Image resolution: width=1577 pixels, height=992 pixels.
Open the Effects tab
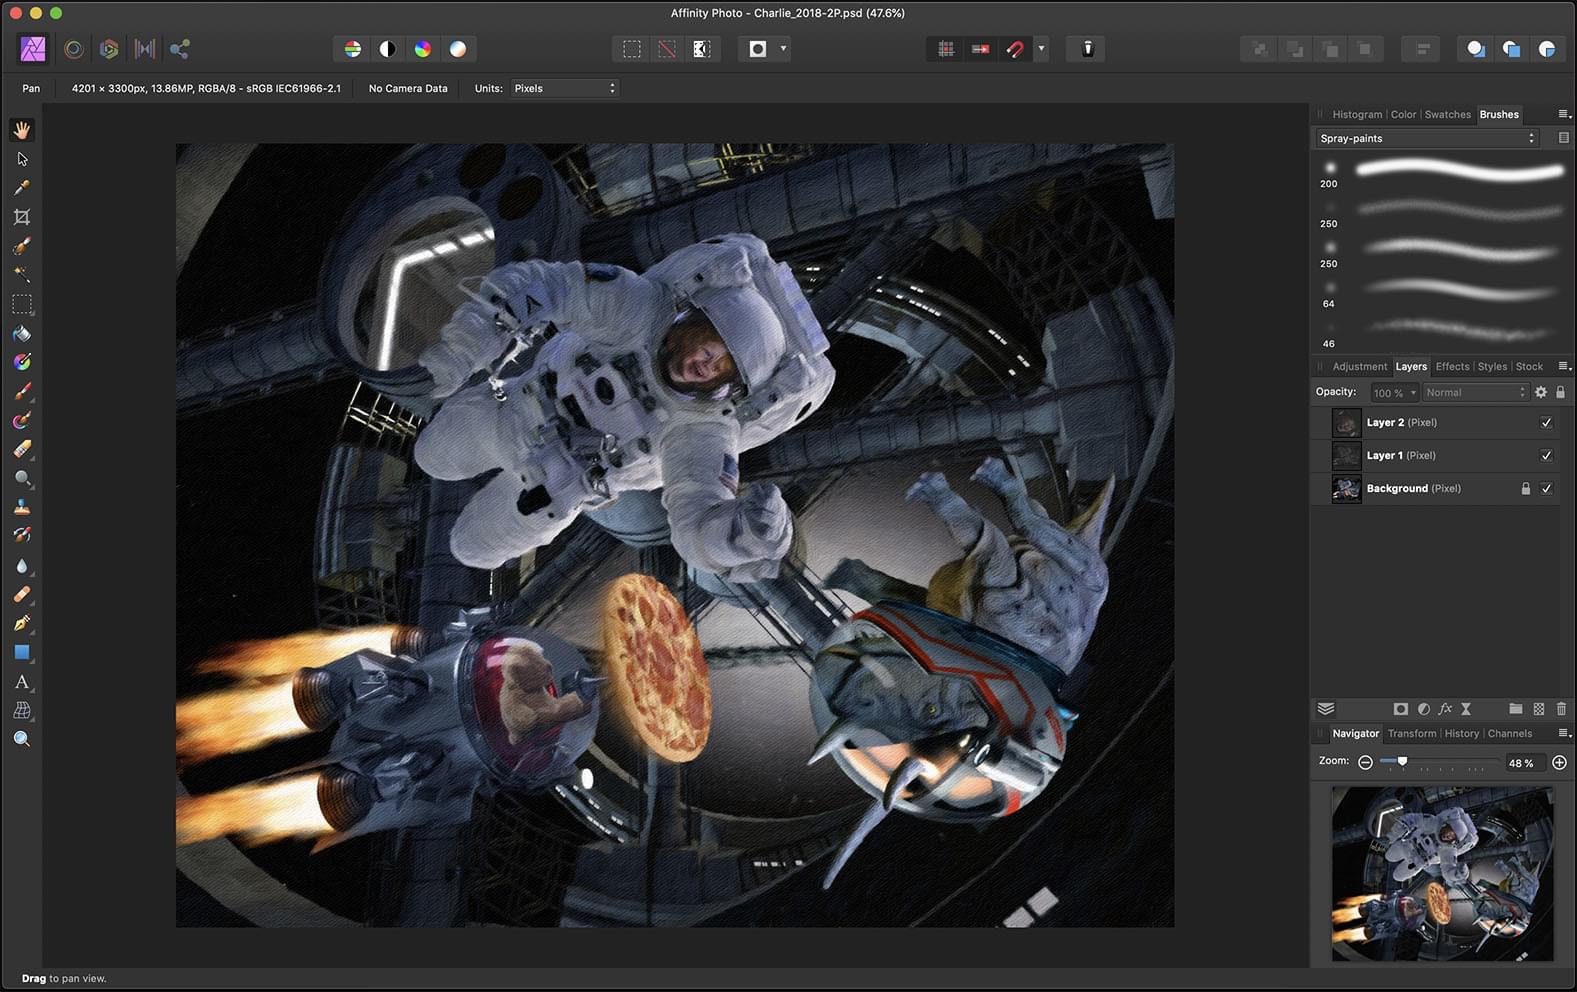1452,366
